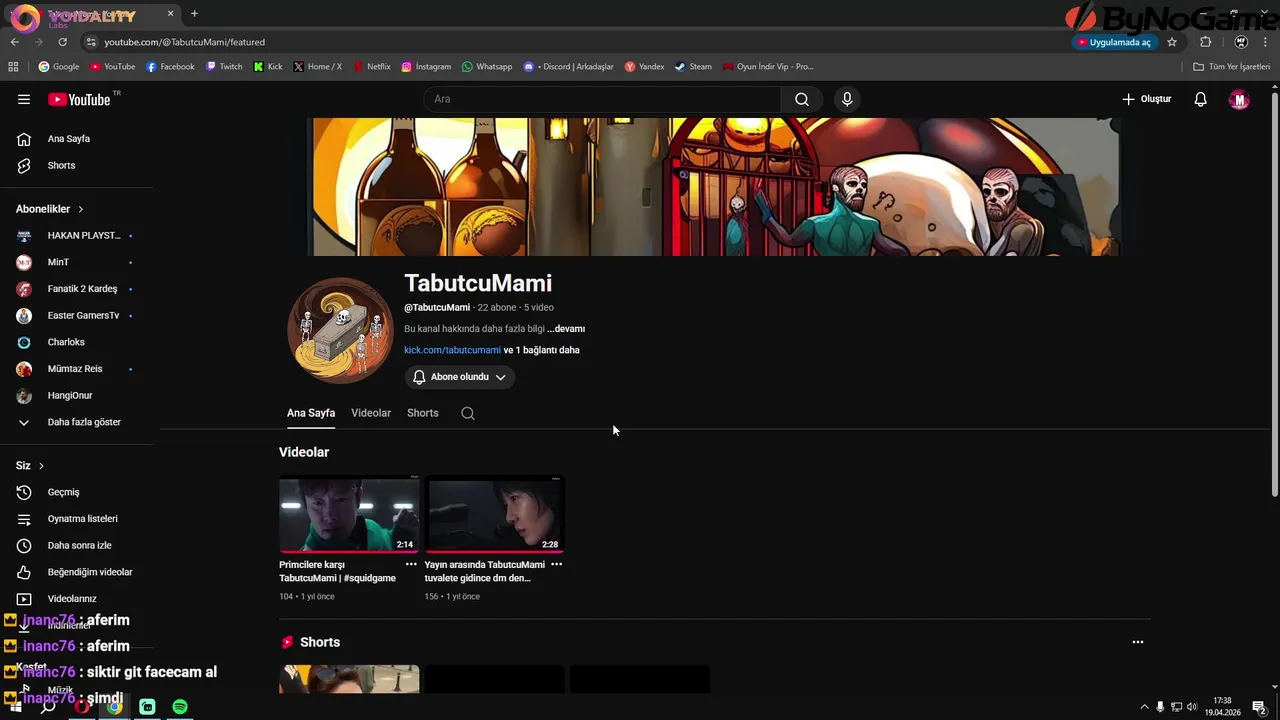Open the Twitch bookmark
1280x720 pixels.
[224, 67]
